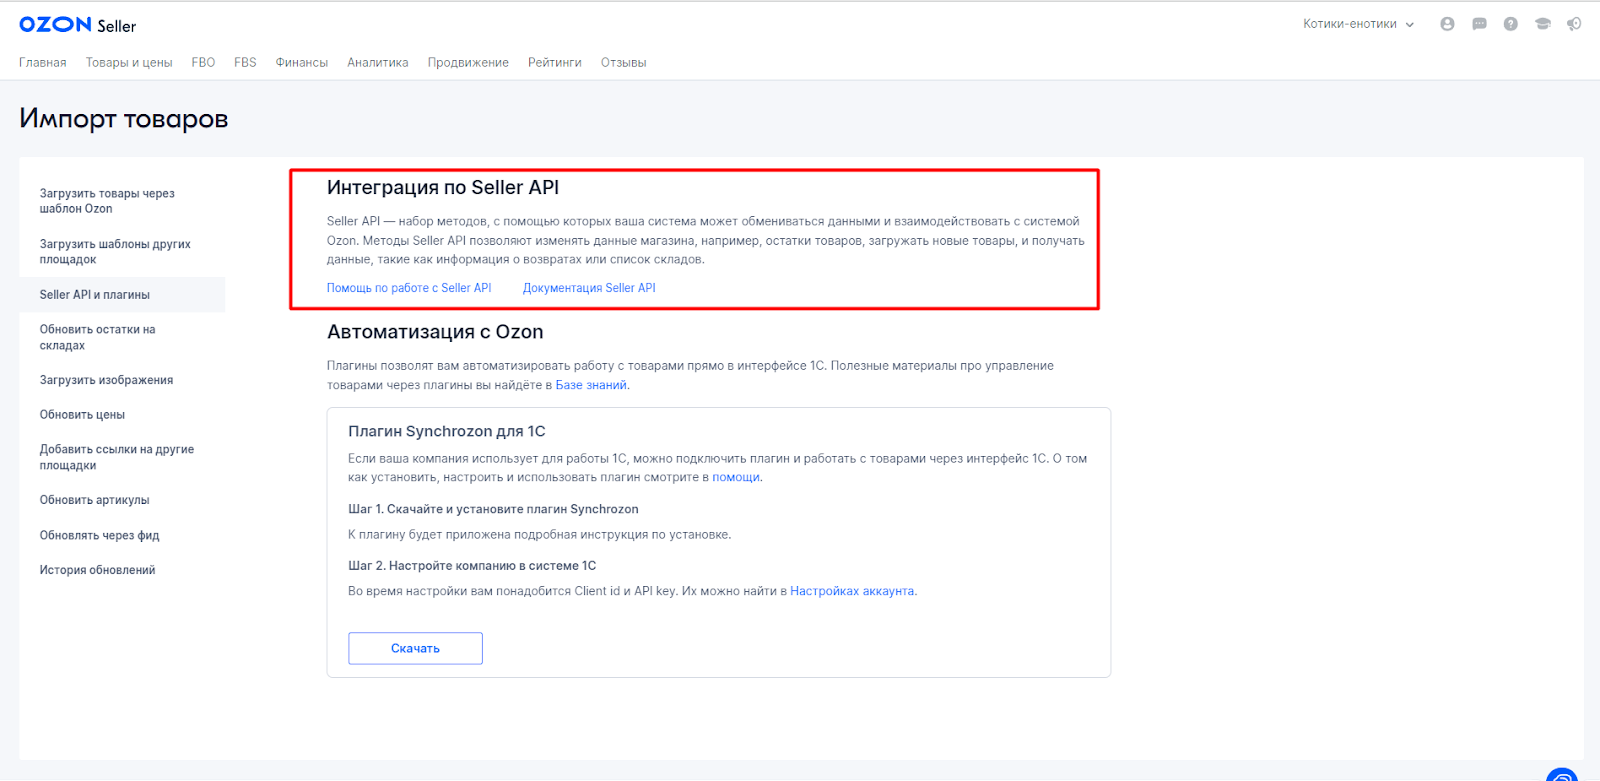
Task: Click the Плагин Synchrozon для 1С title
Action: pos(447,431)
